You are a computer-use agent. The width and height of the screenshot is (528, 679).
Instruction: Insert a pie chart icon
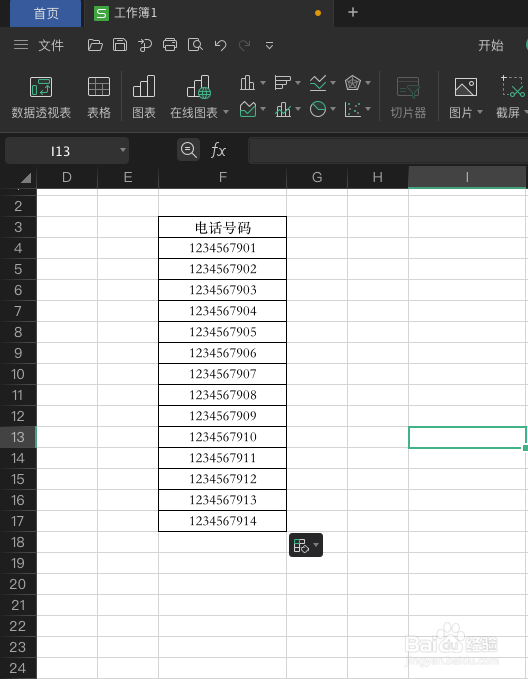click(x=318, y=109)
